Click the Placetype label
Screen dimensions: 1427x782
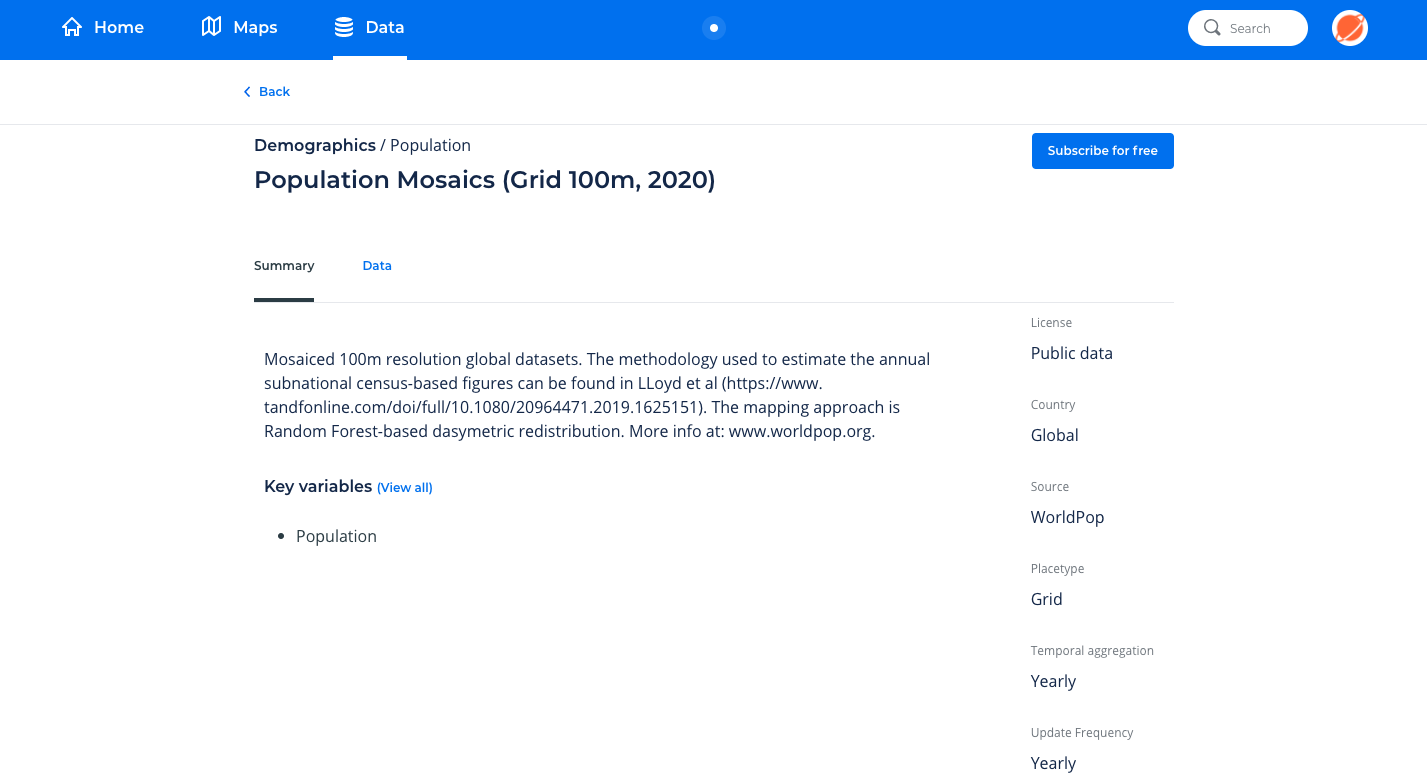click(x=1058, y=569)
